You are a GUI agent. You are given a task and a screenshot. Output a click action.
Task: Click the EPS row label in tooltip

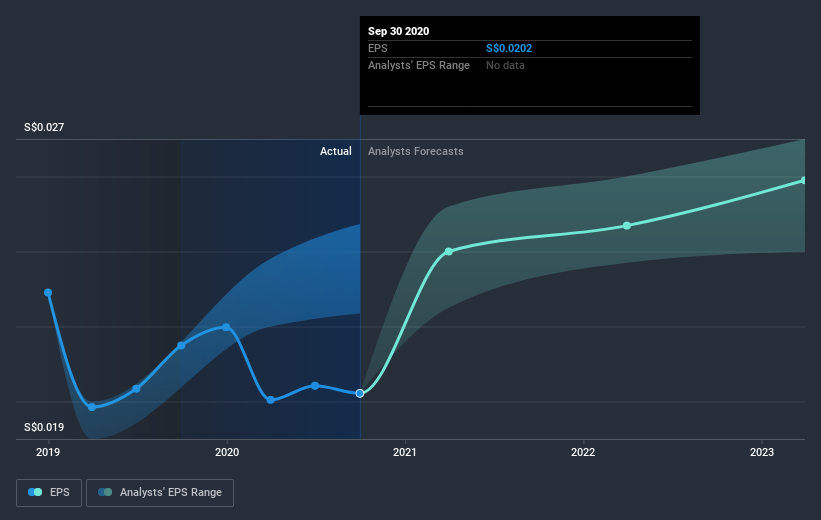378,48
